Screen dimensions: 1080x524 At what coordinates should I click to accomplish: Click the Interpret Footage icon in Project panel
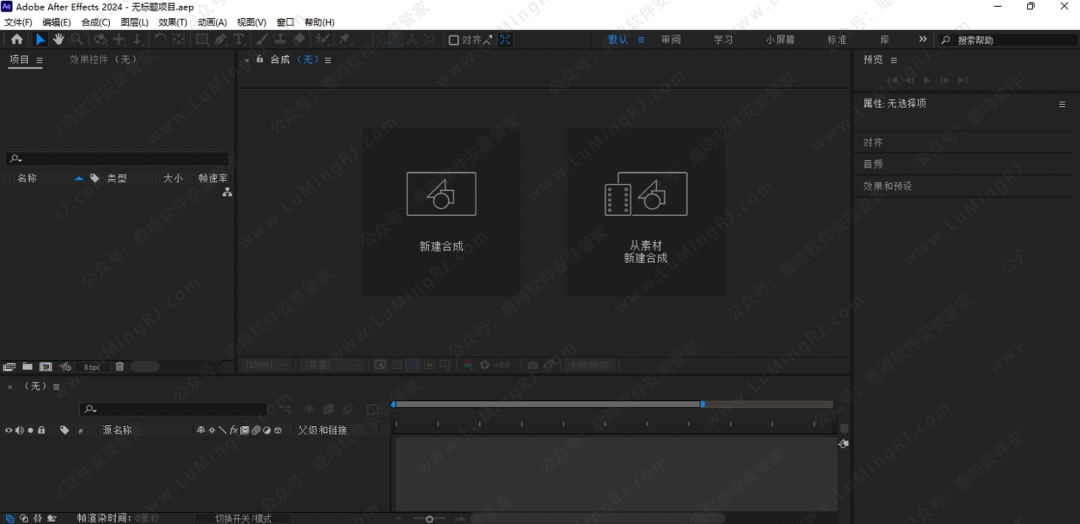point(9,367)
